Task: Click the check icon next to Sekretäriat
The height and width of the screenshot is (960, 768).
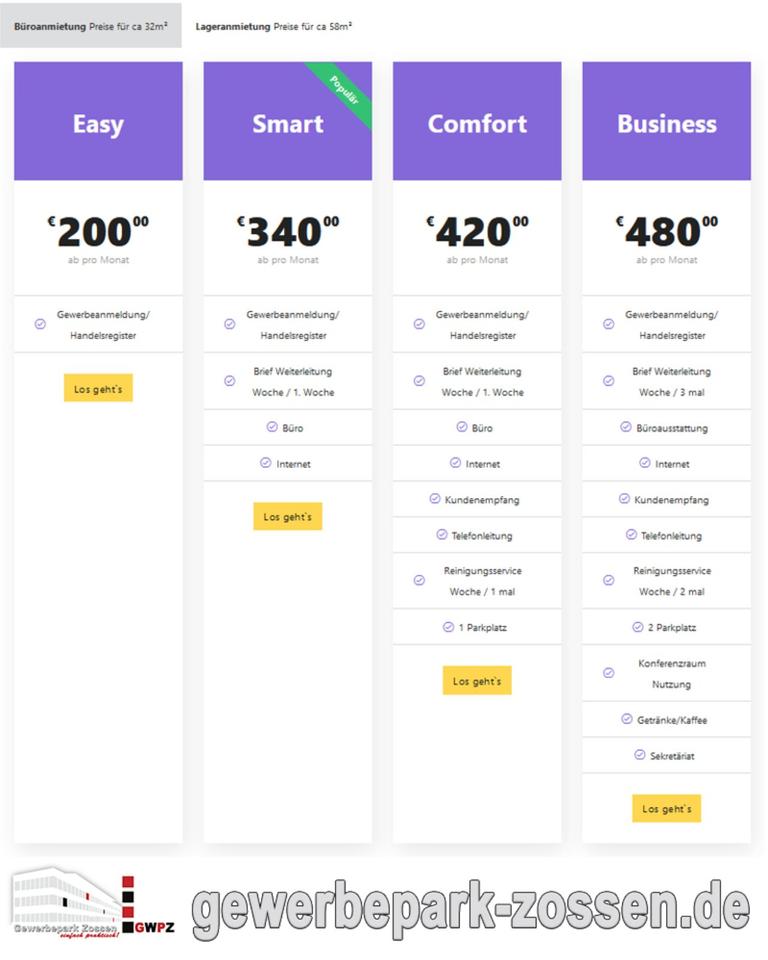Action: coord(640,755)
